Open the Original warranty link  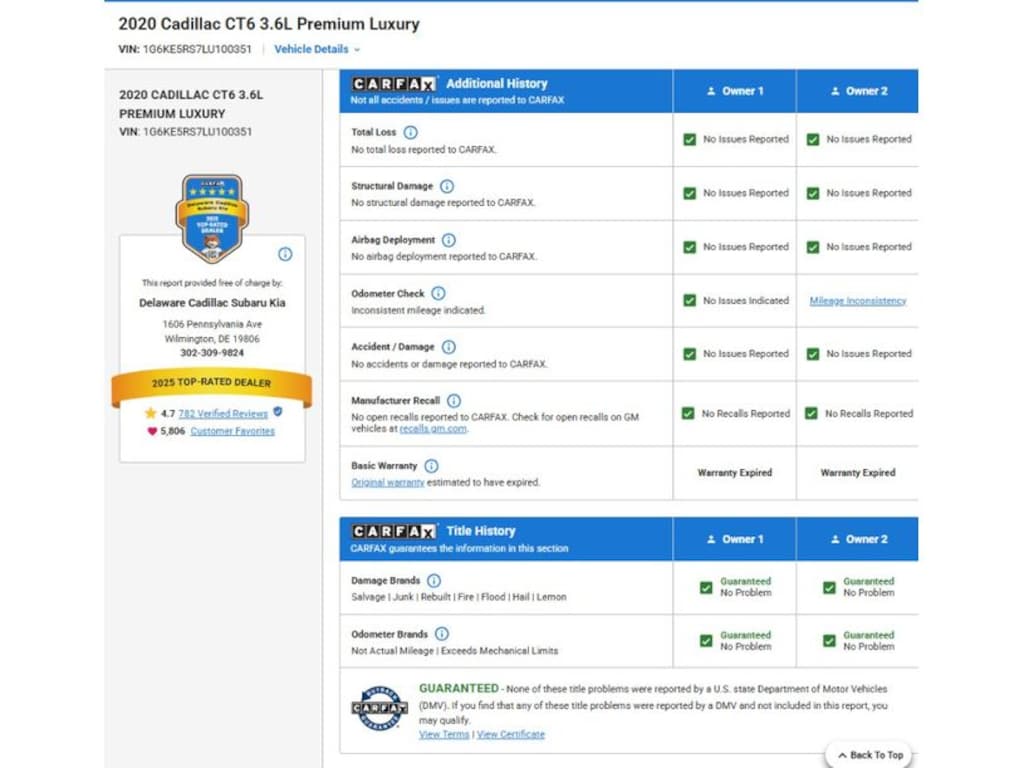pyautogui.click(x=388, y=483)
